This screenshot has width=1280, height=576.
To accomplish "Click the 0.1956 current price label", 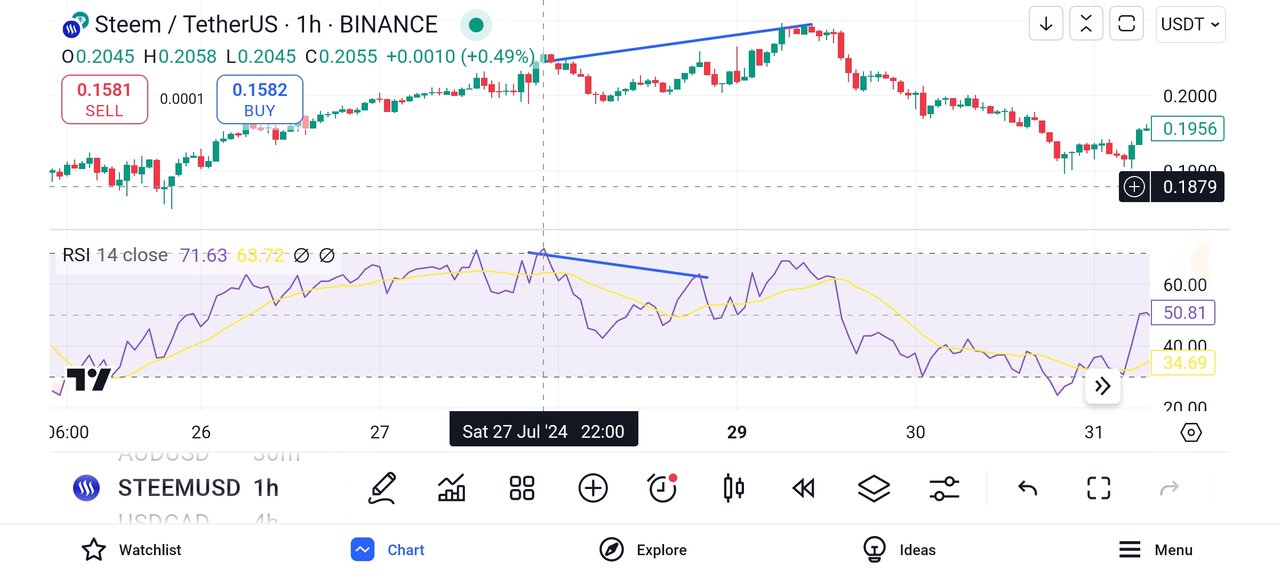I will tap(1188, 128).
